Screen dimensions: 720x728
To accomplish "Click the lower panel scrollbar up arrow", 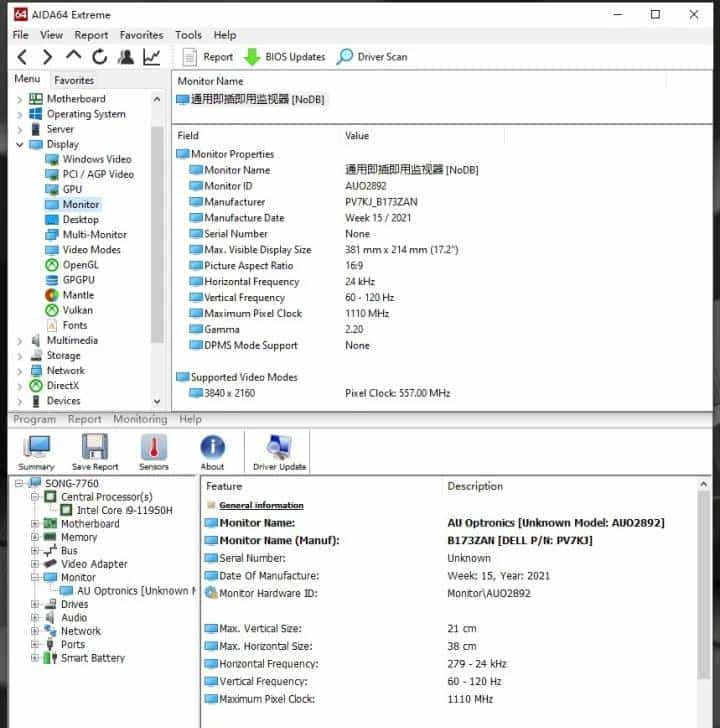I will coord(704,484).
